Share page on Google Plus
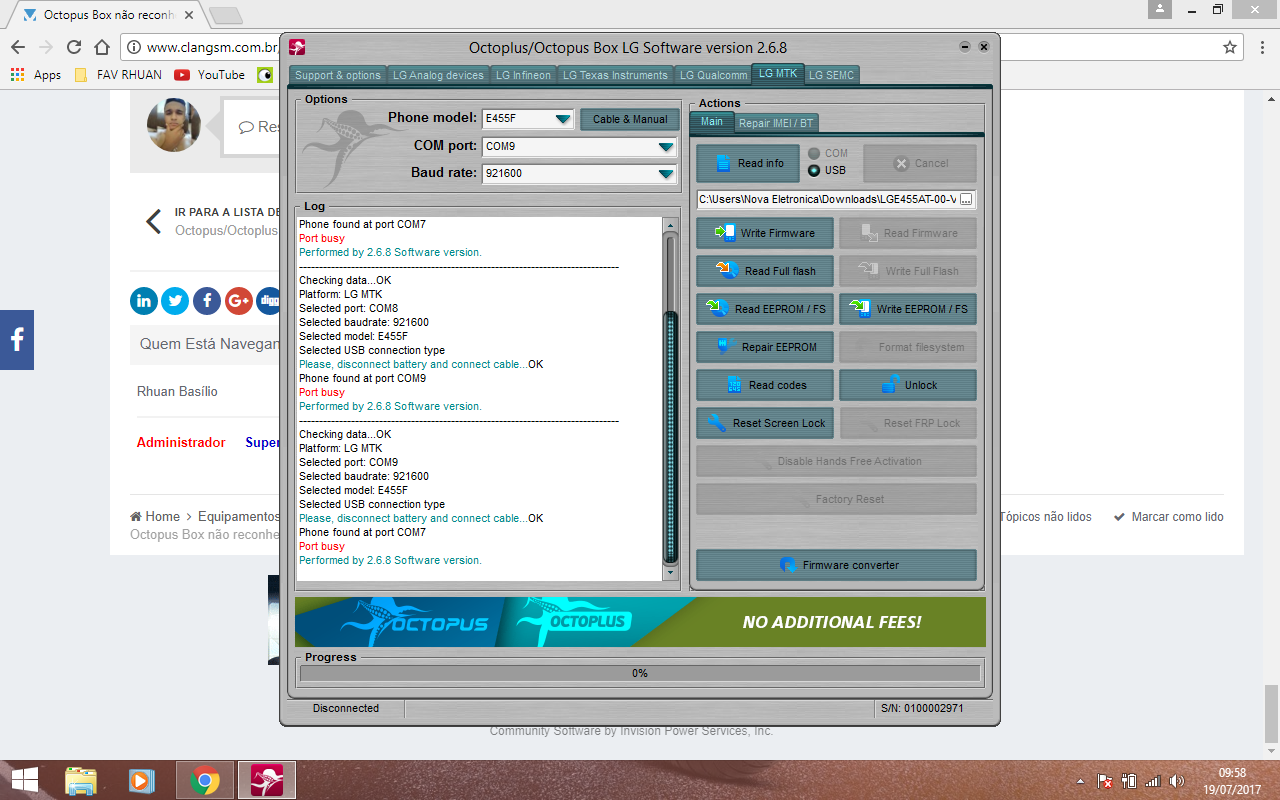This screenshot has width=1280, height=800. pos(238,300)
